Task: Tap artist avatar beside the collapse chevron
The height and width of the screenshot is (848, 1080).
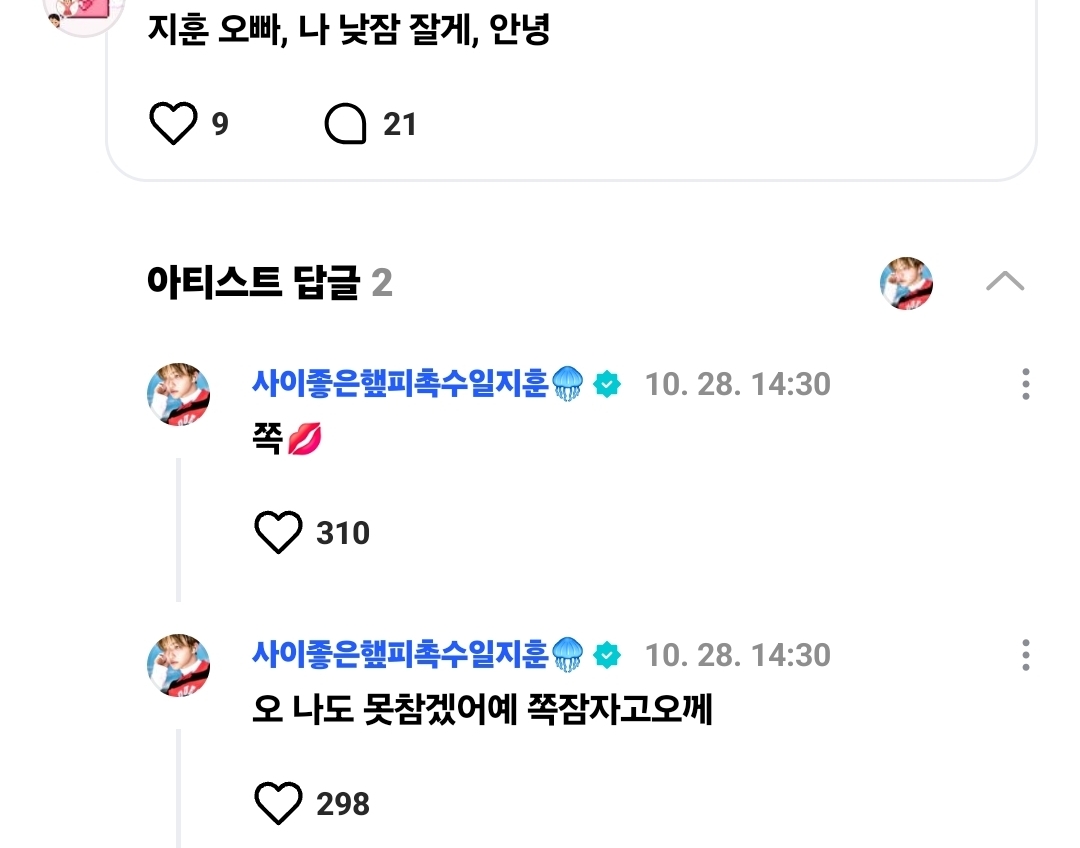Action: click(906, 283)
